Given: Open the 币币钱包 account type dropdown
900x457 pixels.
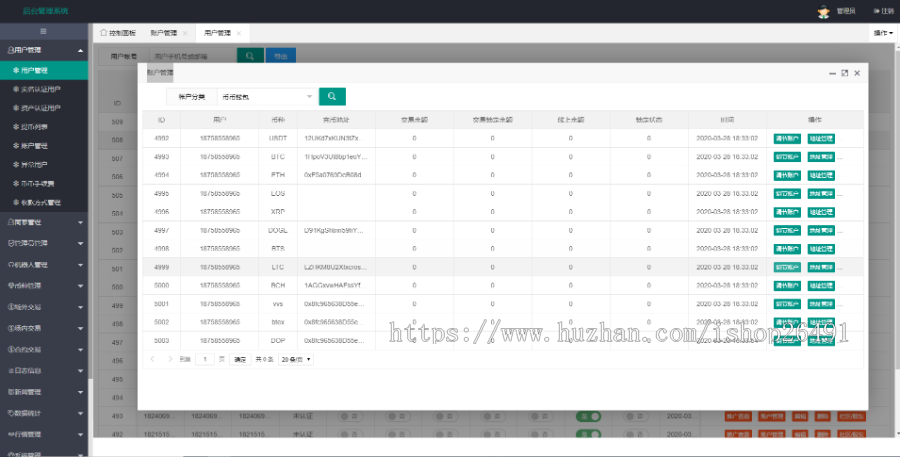Looking at the screenshot, I should (265, 97).
